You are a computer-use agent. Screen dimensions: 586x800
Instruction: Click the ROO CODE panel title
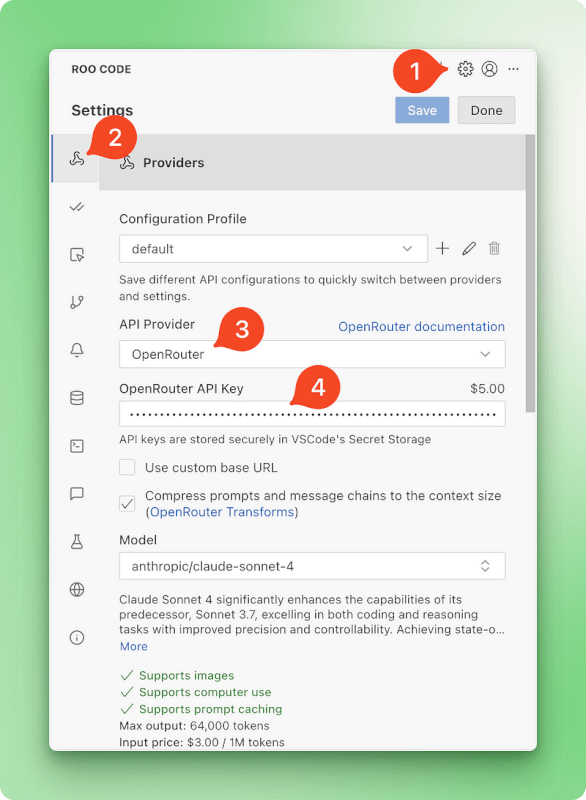point(101,69)
